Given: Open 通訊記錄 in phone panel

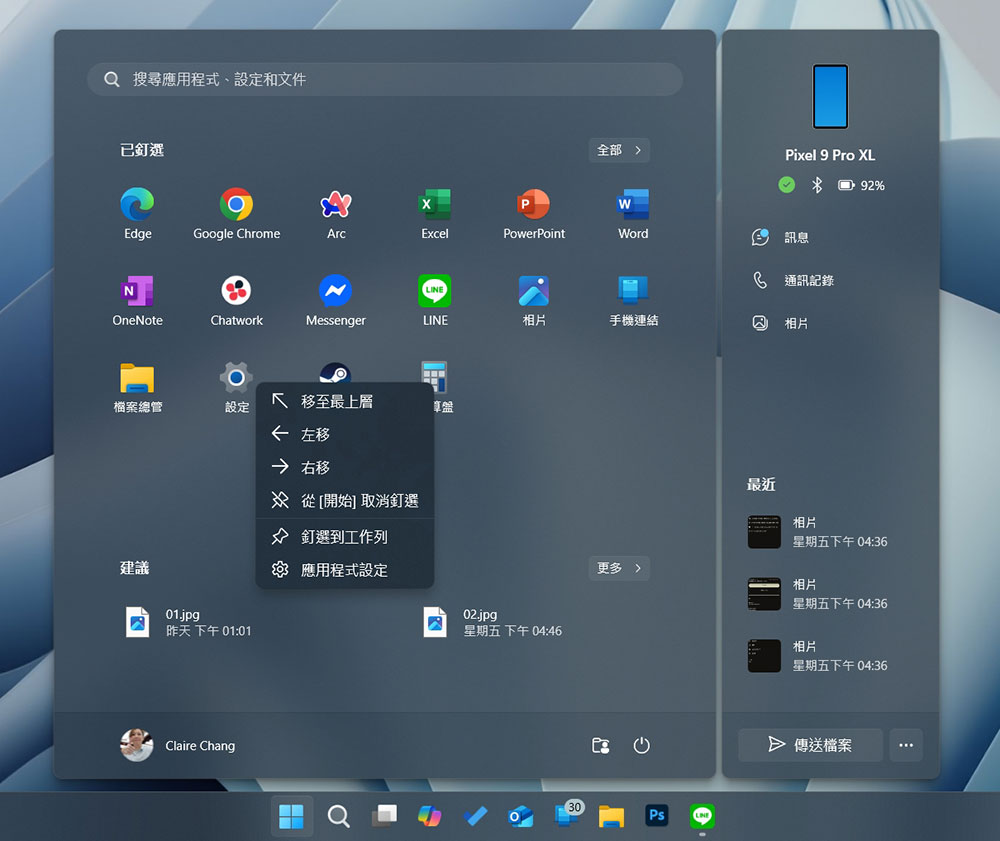Looking at the screenshot, I should [x=793, y=281].
